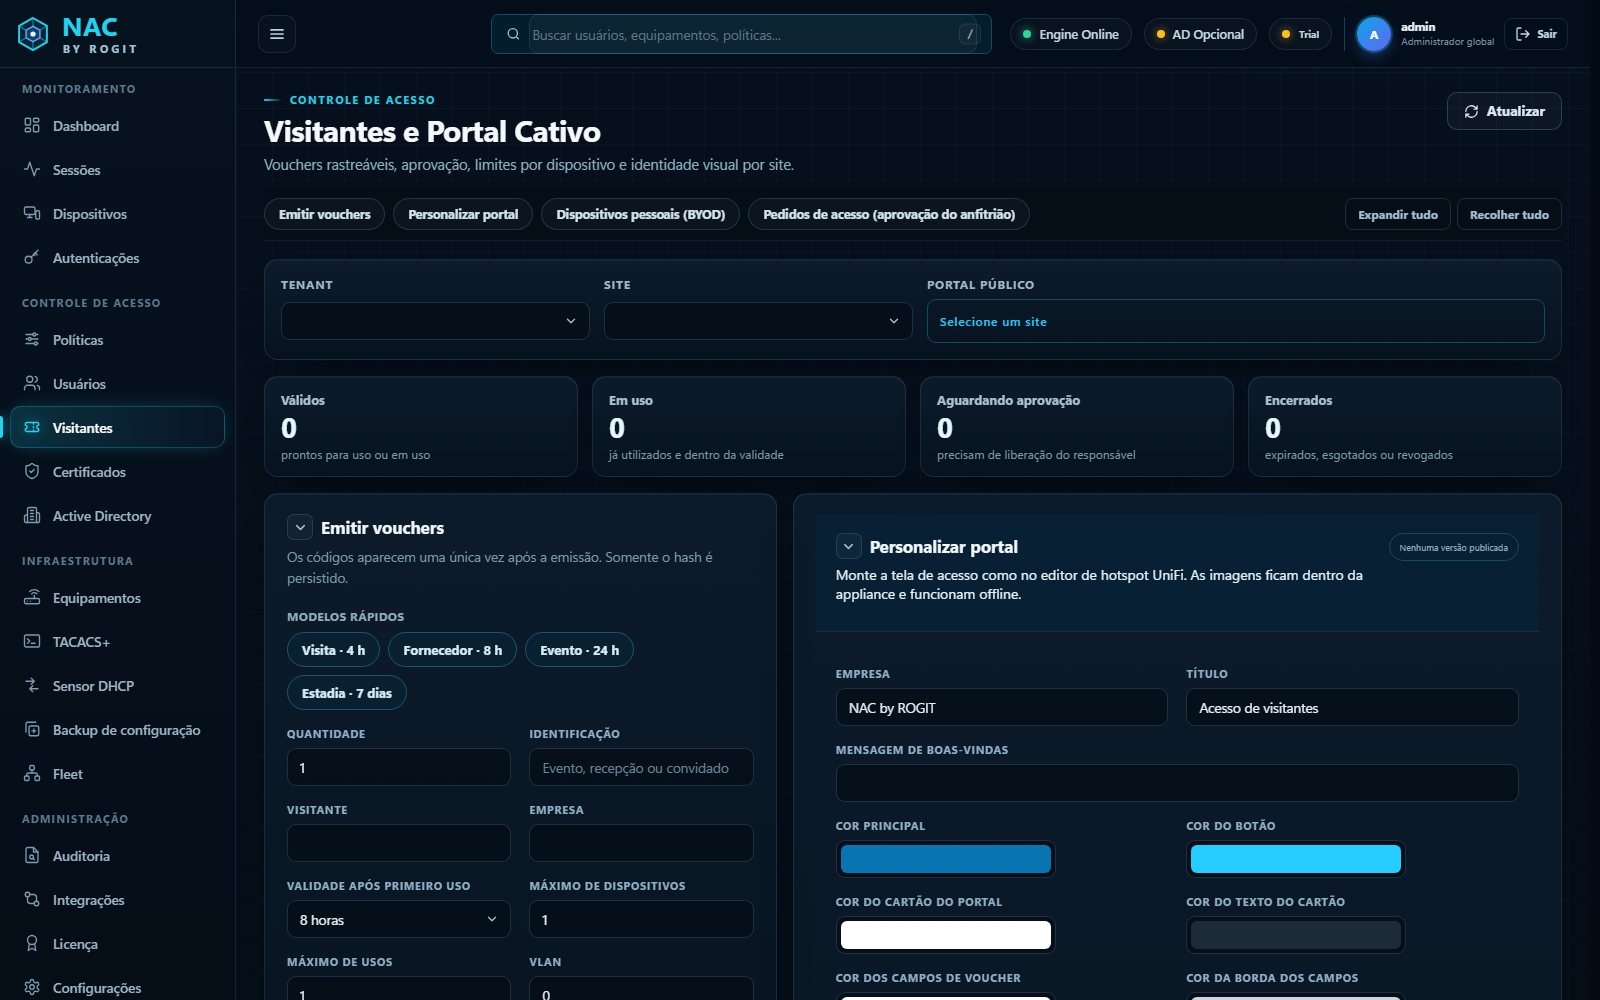This screenshot has width=1600, height=1000.
Task: Click the TACACS+ terminal icon
Action: [x=32, y=642]
